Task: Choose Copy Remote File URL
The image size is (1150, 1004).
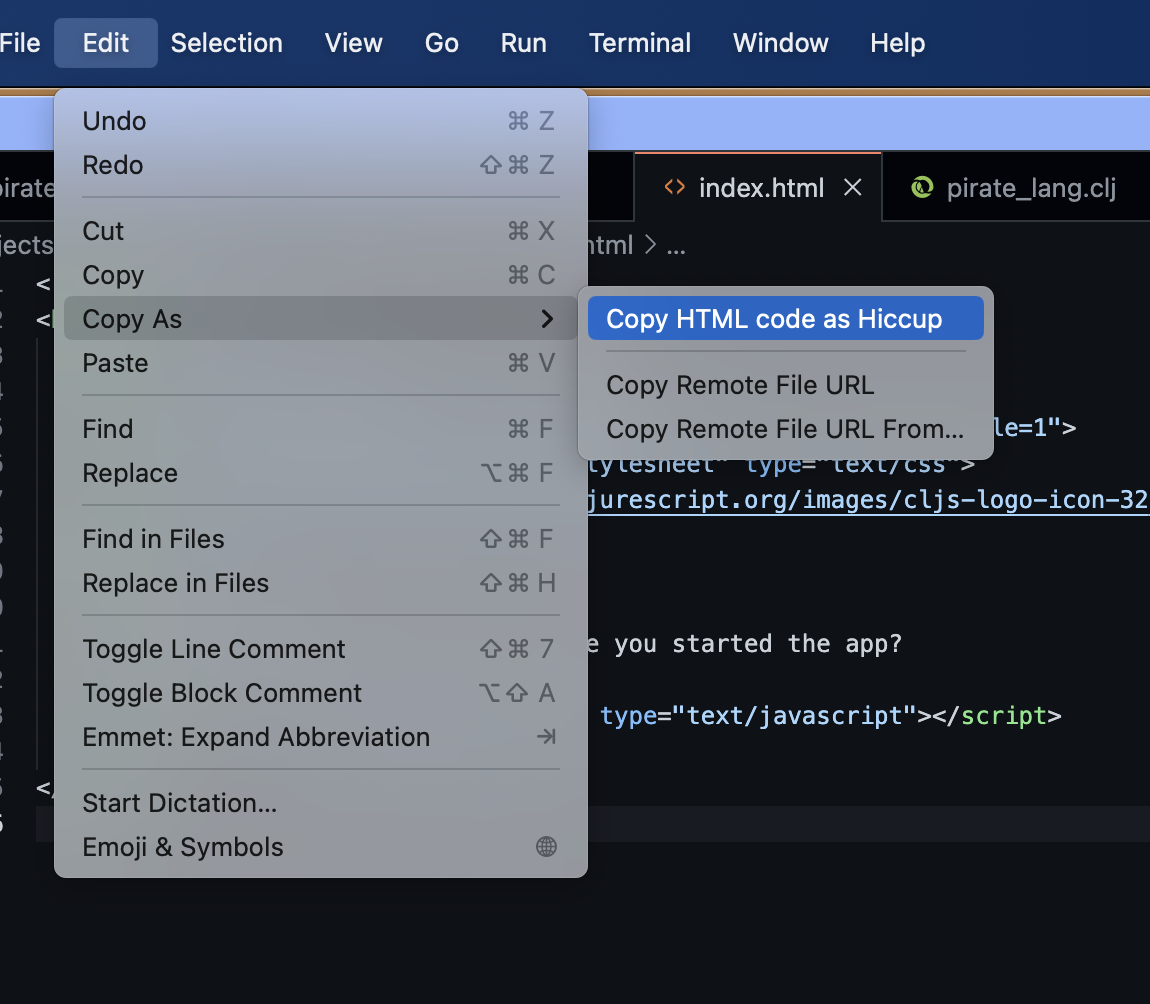Action: coord(740,385)
